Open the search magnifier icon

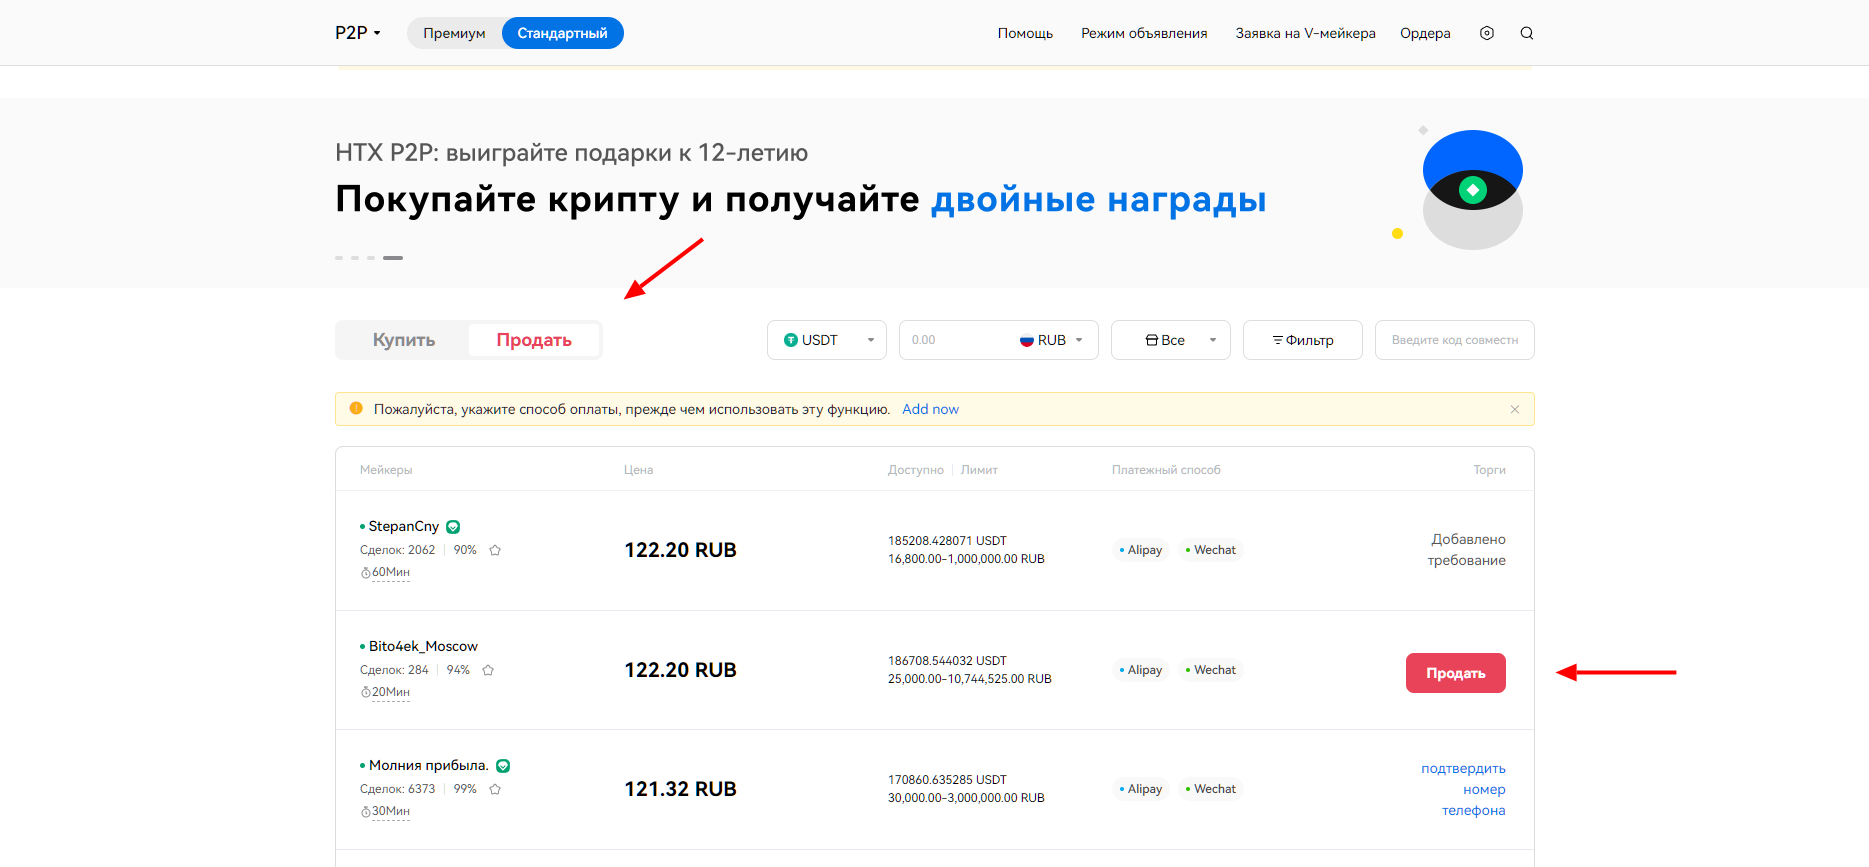pyautogui.click(x=1527, y=33)
